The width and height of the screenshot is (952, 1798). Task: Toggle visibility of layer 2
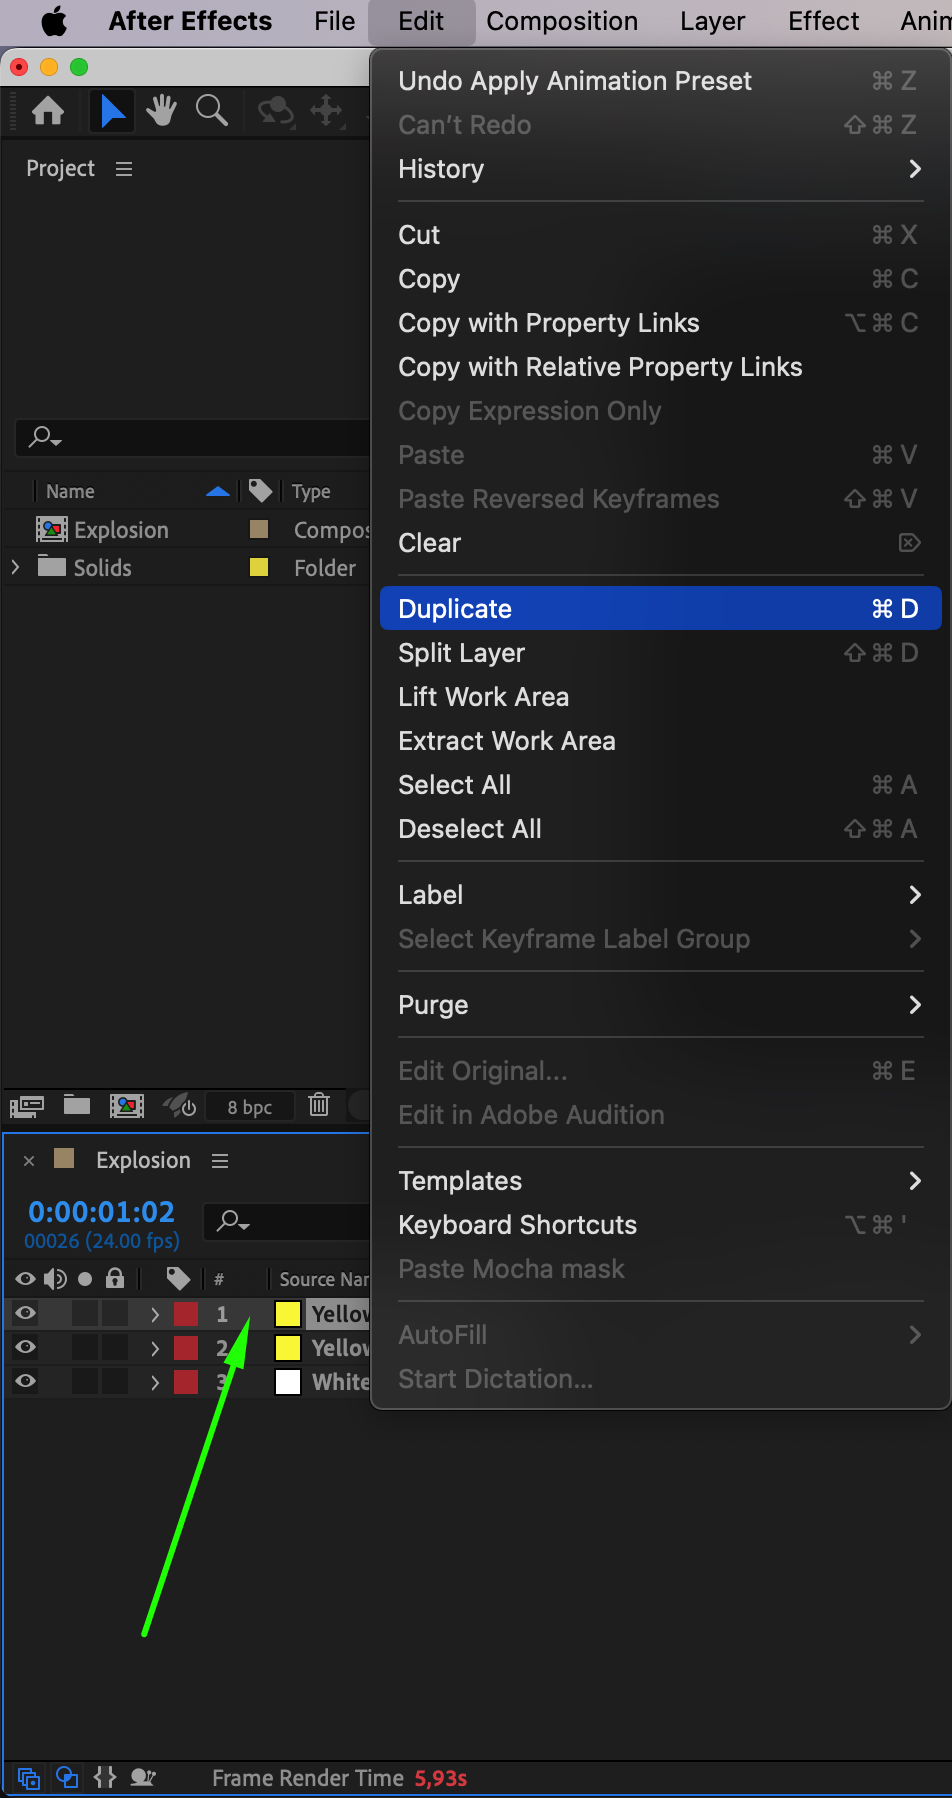point(26,1347)
